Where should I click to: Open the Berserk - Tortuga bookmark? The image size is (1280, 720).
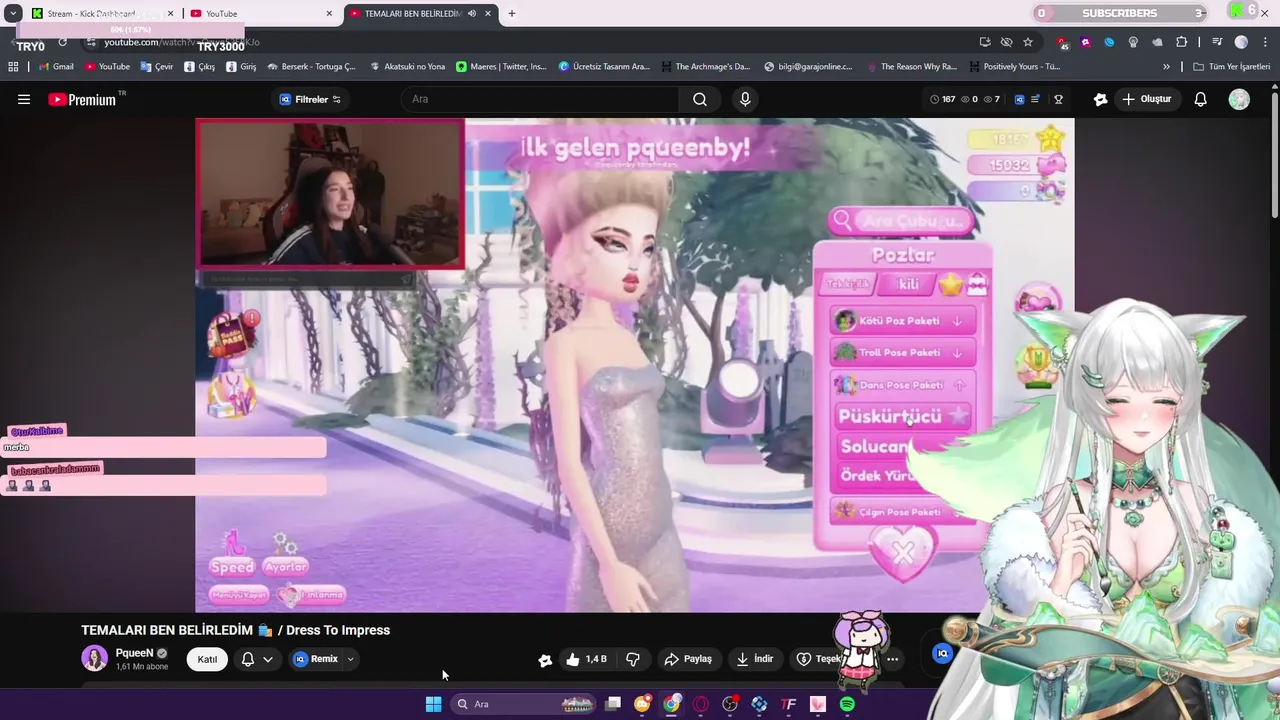pos(311,67)
